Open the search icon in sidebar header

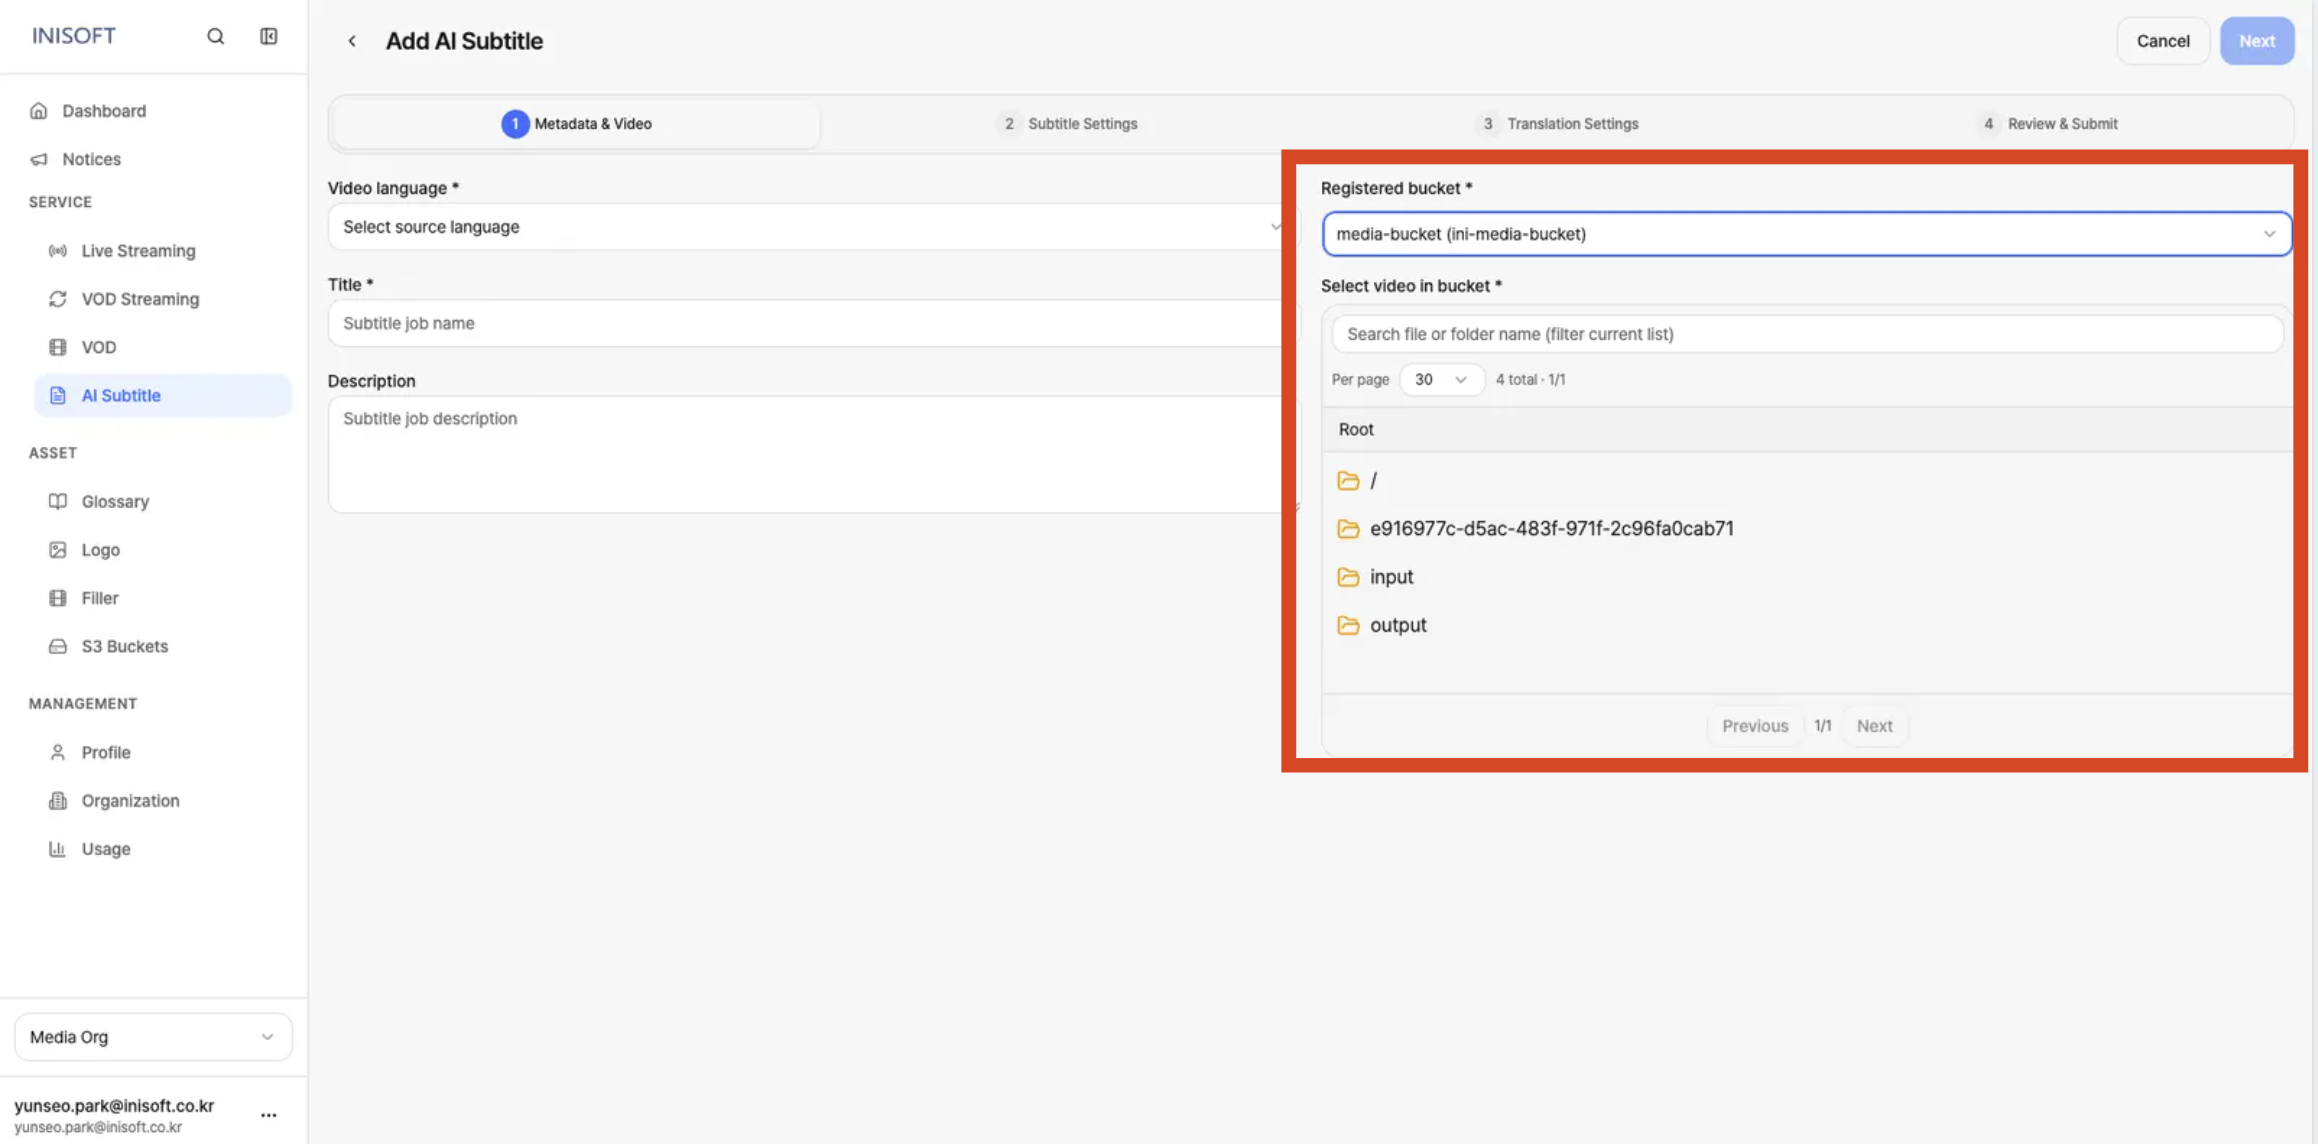(x=215, y=36)
